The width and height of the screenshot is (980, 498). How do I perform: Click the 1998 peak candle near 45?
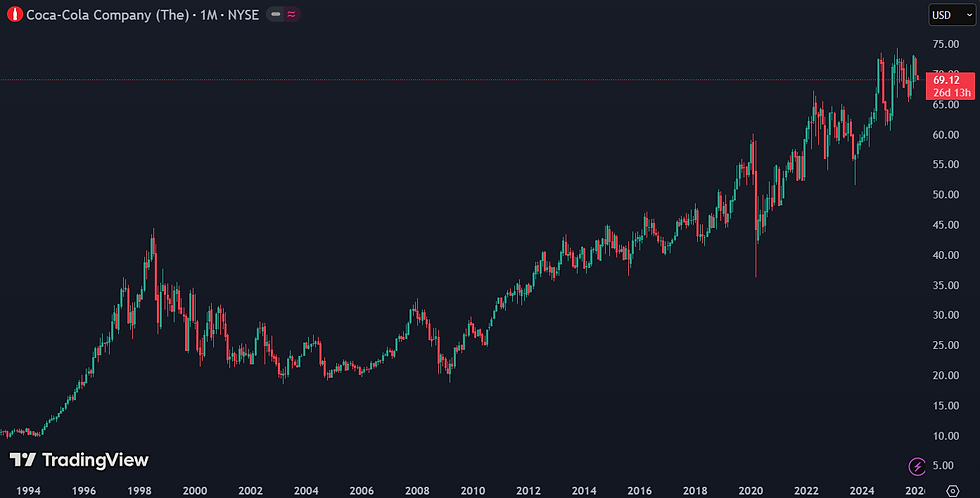tap(153, 244)
